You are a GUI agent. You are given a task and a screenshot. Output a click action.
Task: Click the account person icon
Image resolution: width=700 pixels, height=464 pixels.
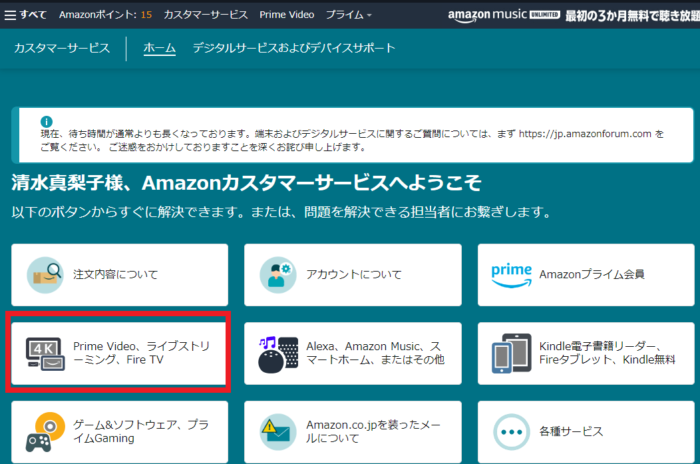pyautogui.click(x=278, y=275)
